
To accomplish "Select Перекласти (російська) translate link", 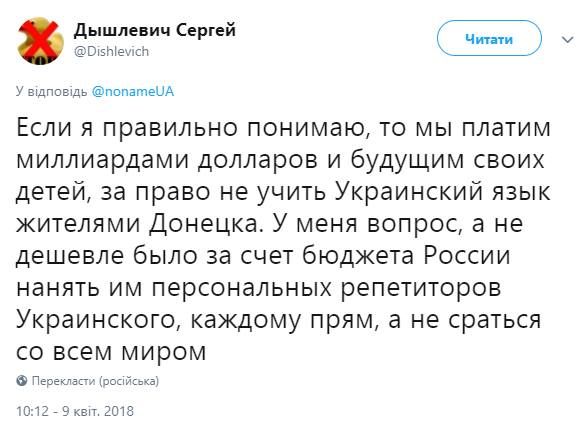I will coord(95,381).
